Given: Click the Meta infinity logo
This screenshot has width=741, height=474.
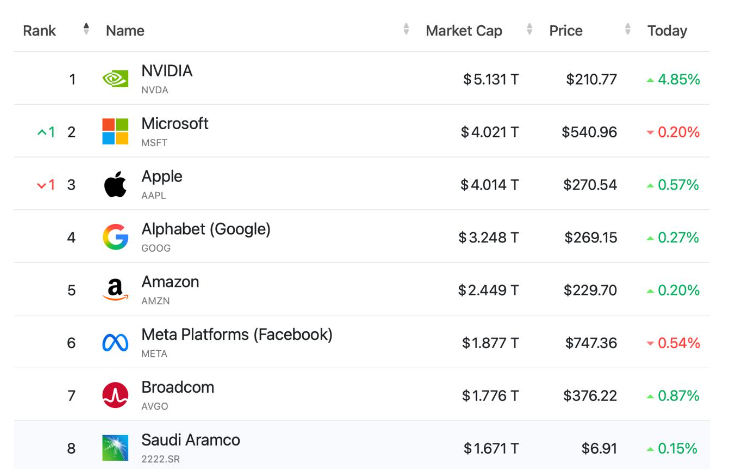Looking at the screenshot, I should [x=115, y=343].
